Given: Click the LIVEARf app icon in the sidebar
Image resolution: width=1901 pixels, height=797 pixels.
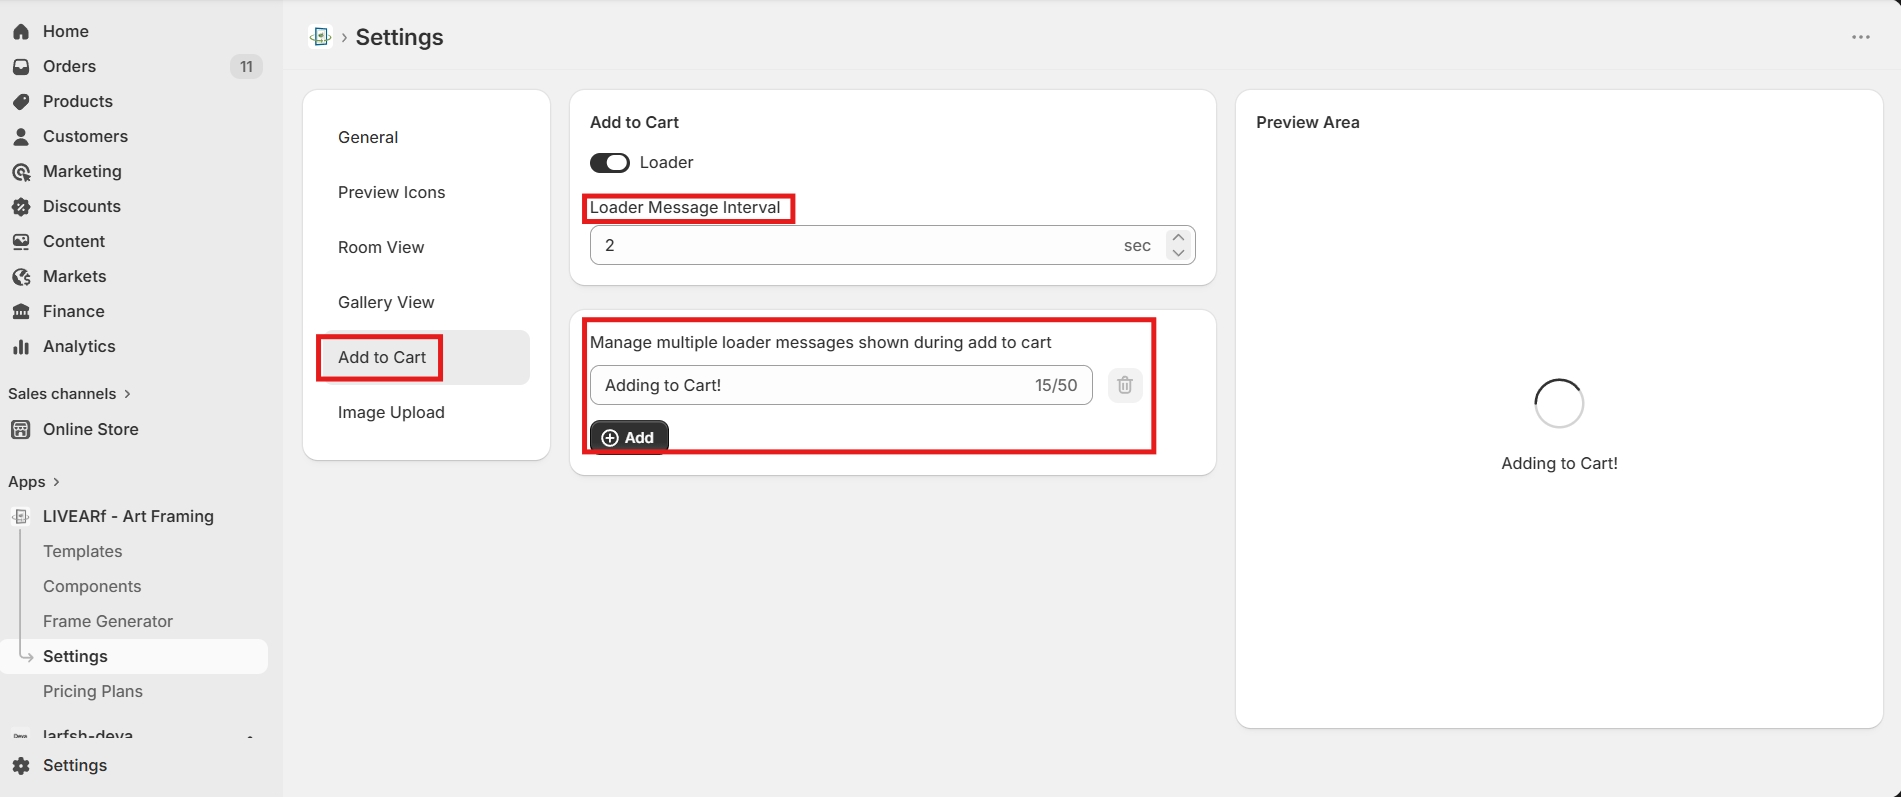Looking at the screenshot, I should 21,517.
